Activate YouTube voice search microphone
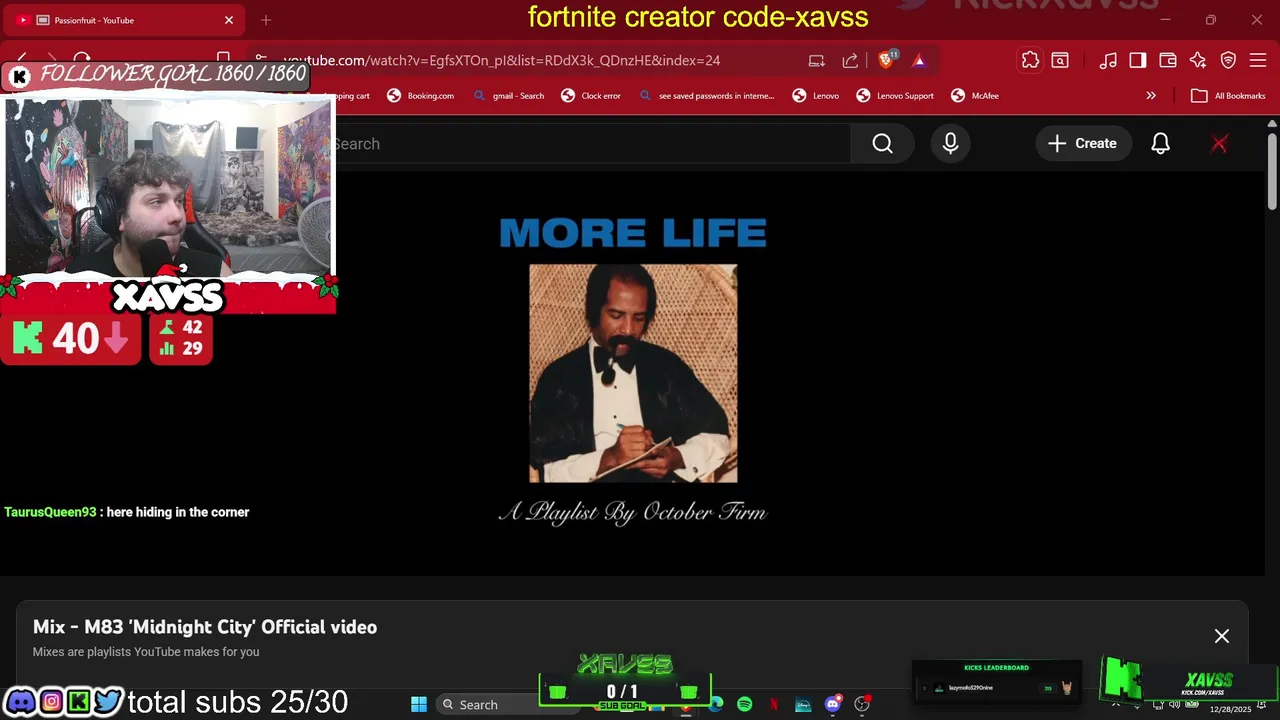 950,144
